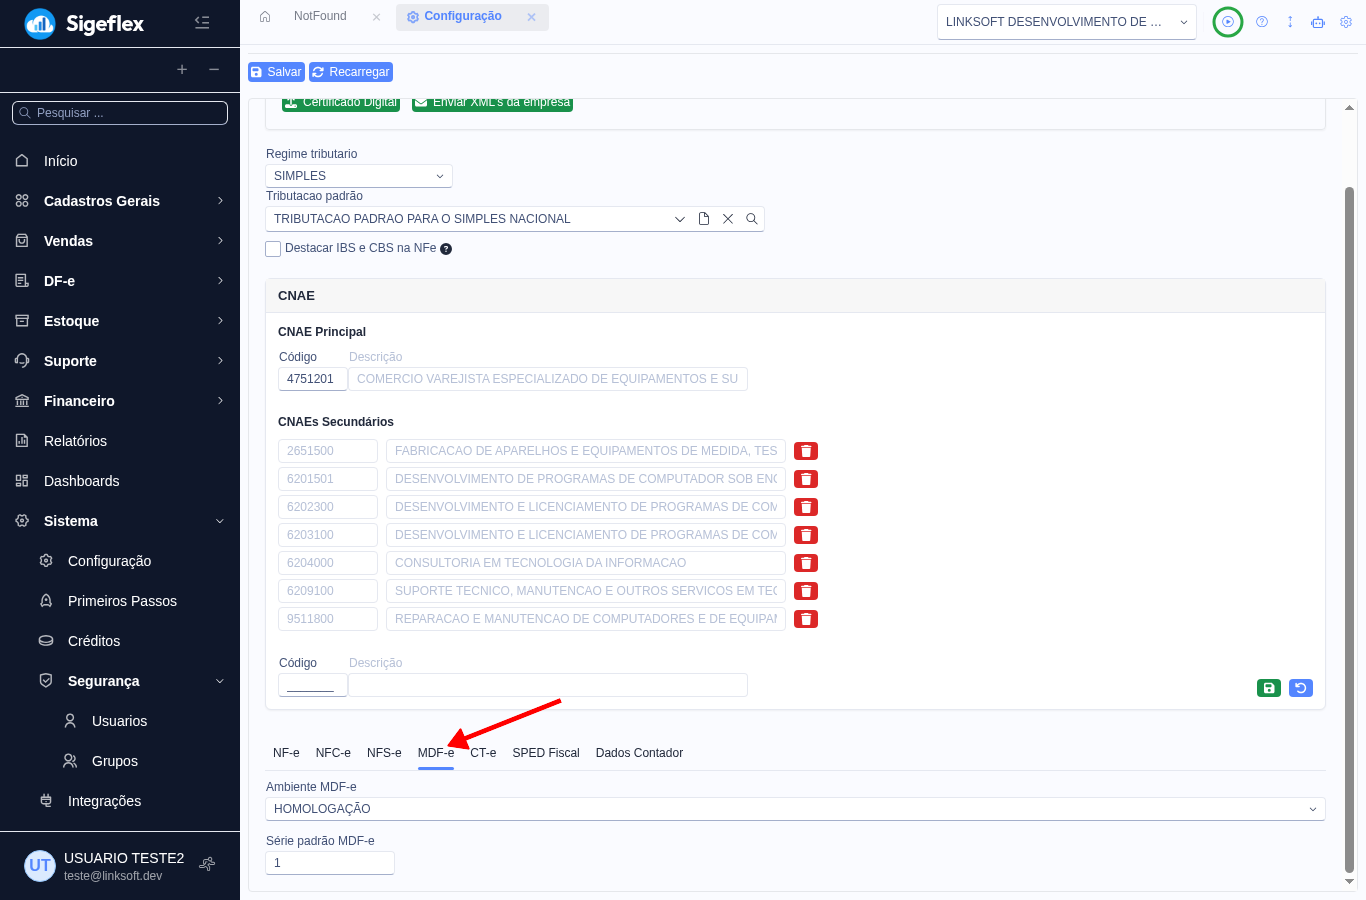Delete secondary CNAE 6201501
Image resolution: width=1366 pixels, height=900 pixels.
[806, 479]
